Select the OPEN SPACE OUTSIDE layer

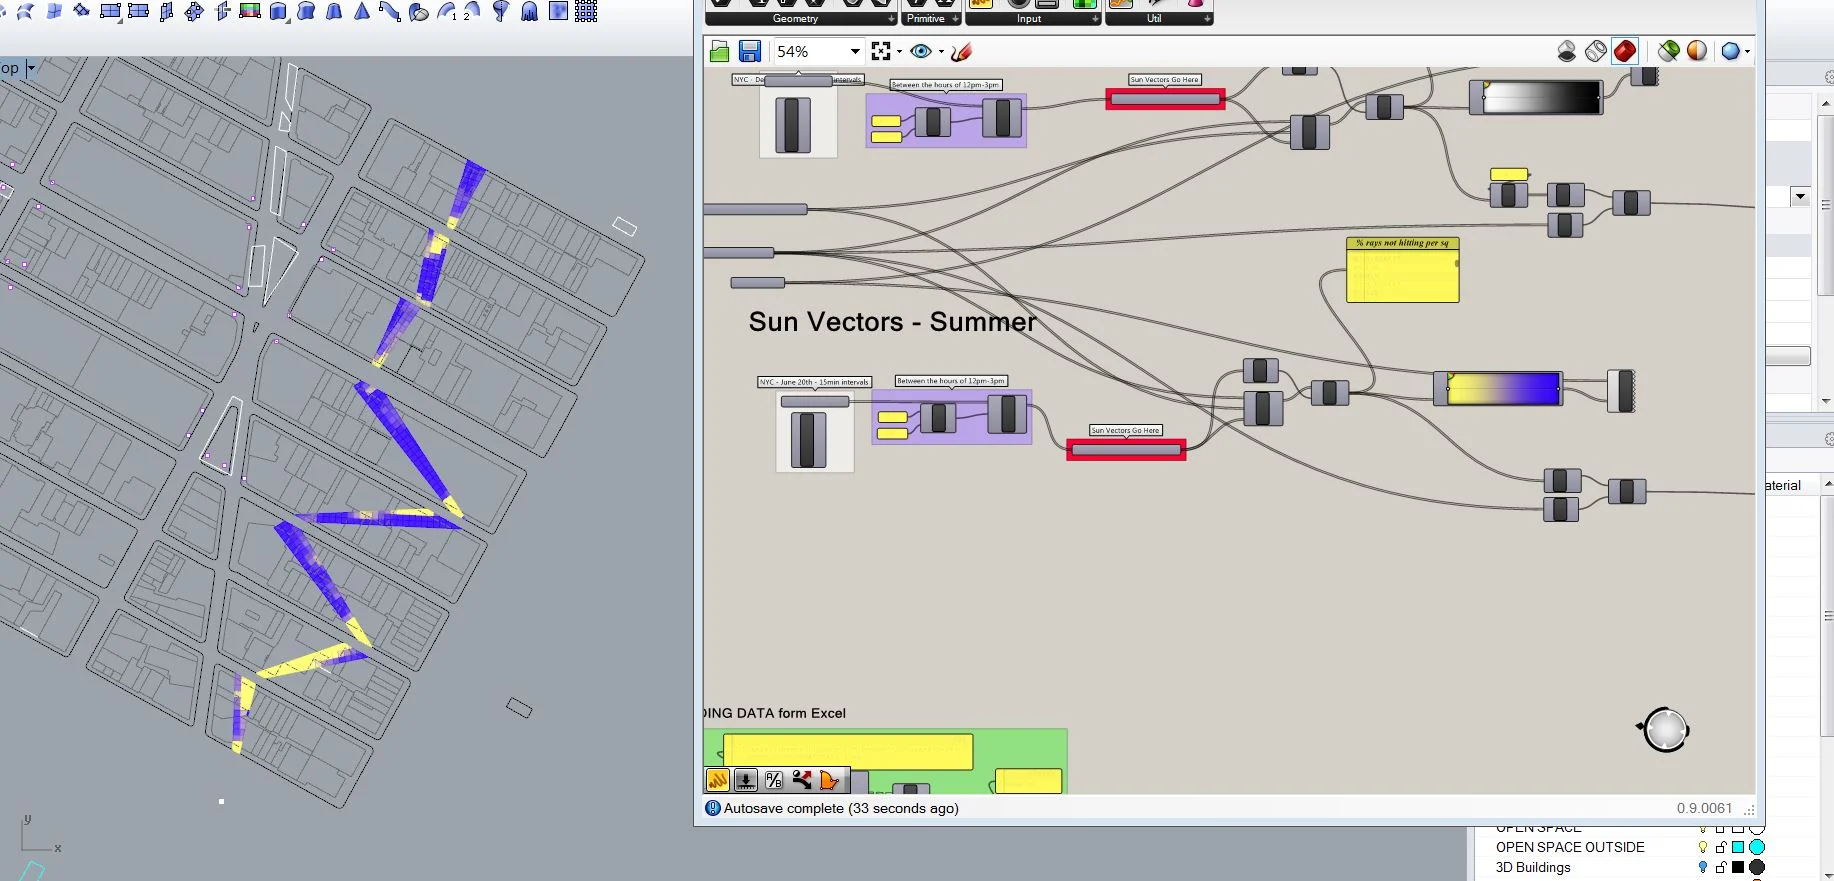1570,847
